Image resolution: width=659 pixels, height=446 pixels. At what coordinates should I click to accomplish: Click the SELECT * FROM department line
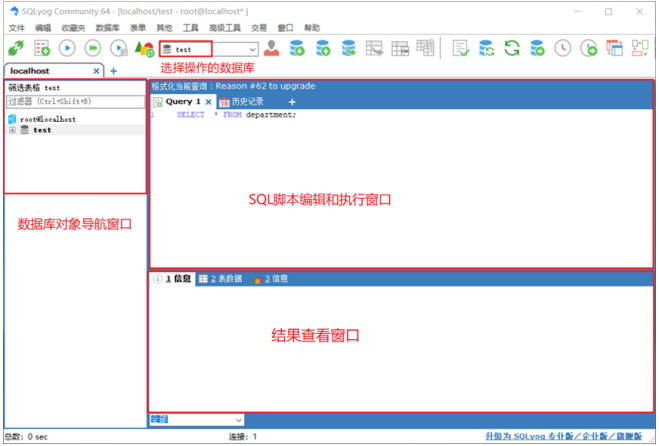click(x=236, y=115)
